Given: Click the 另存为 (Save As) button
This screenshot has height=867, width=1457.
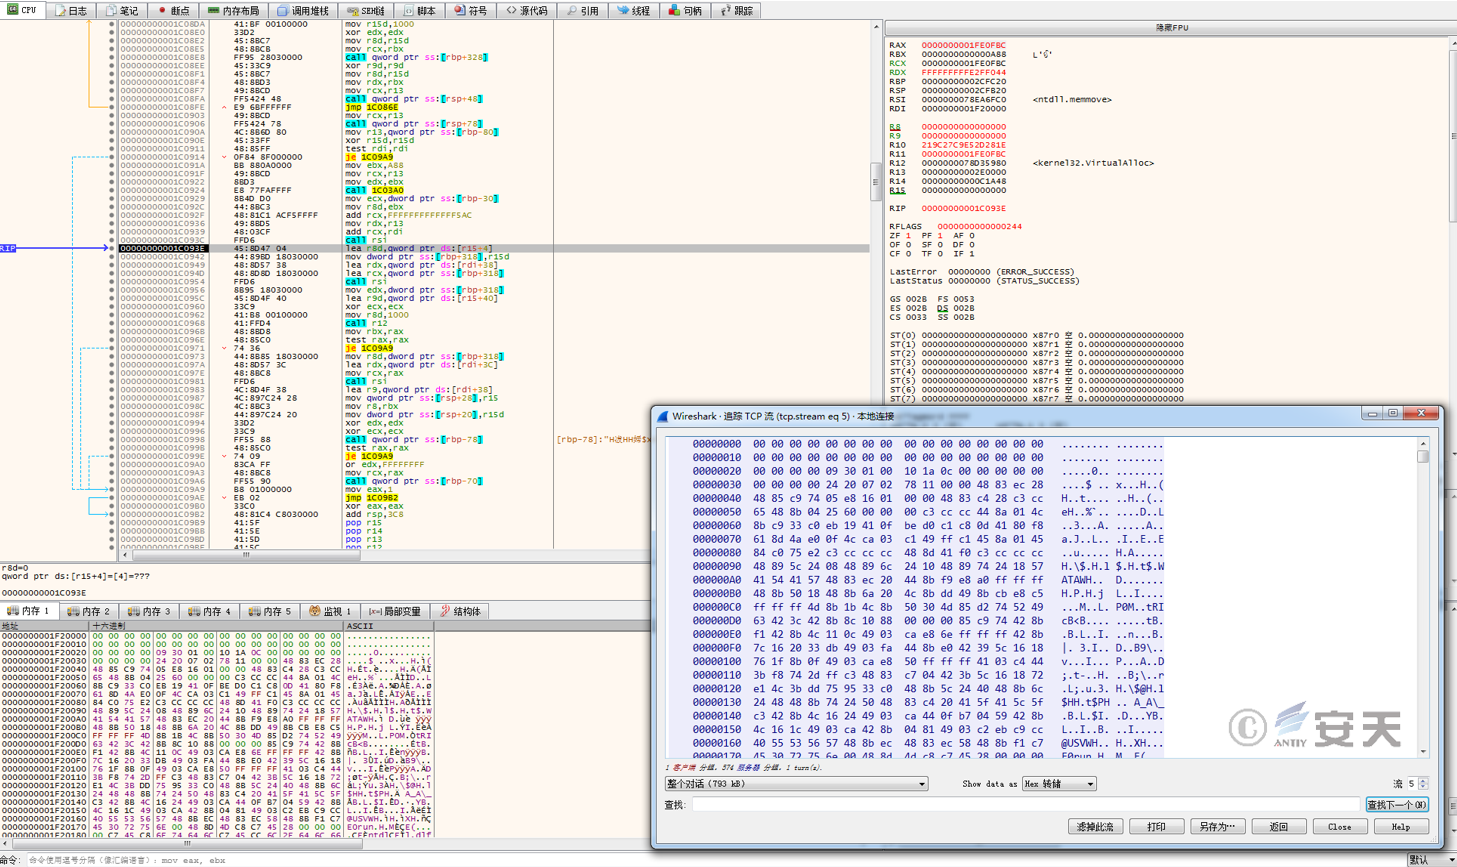Looking at the screenshot, I should [1217, 827].
